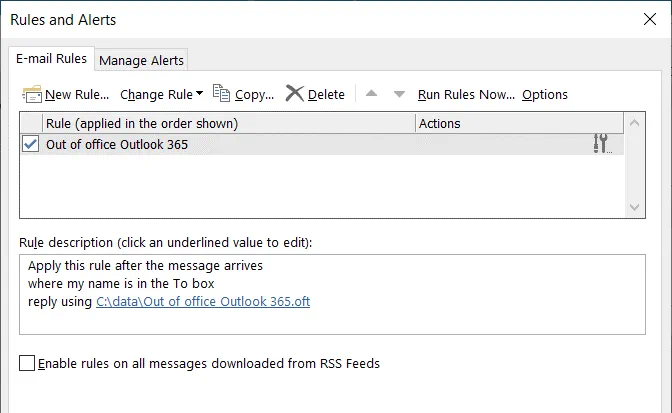Click the New Rule envelope icon
This screenshot has height=413, width=672.
[32, 94]
